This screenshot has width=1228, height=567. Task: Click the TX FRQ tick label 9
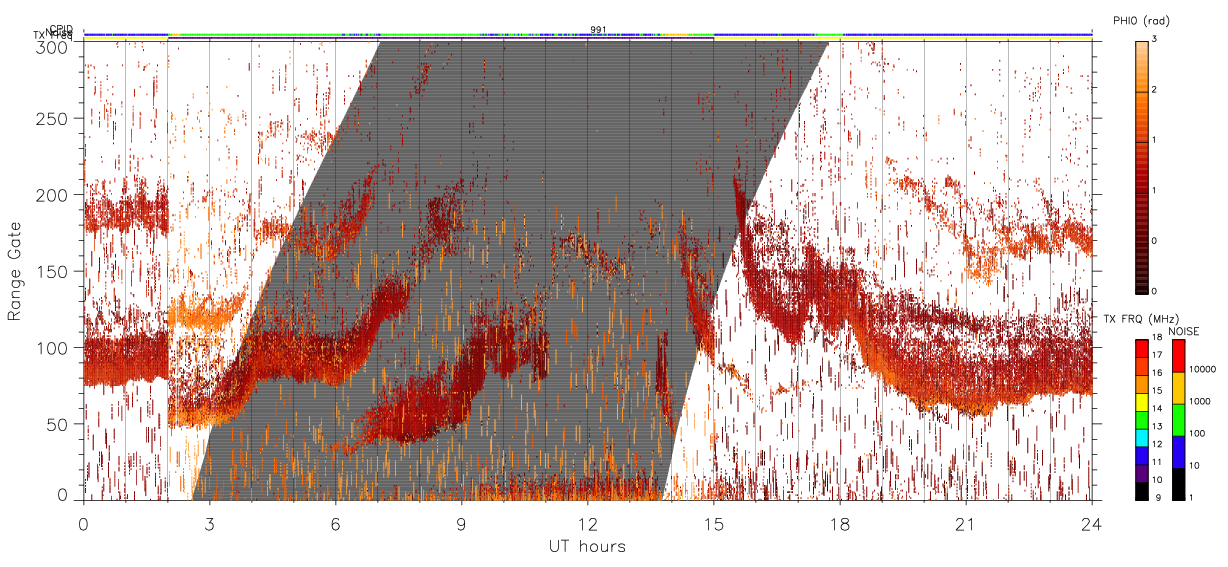[x=1158, y=498]
